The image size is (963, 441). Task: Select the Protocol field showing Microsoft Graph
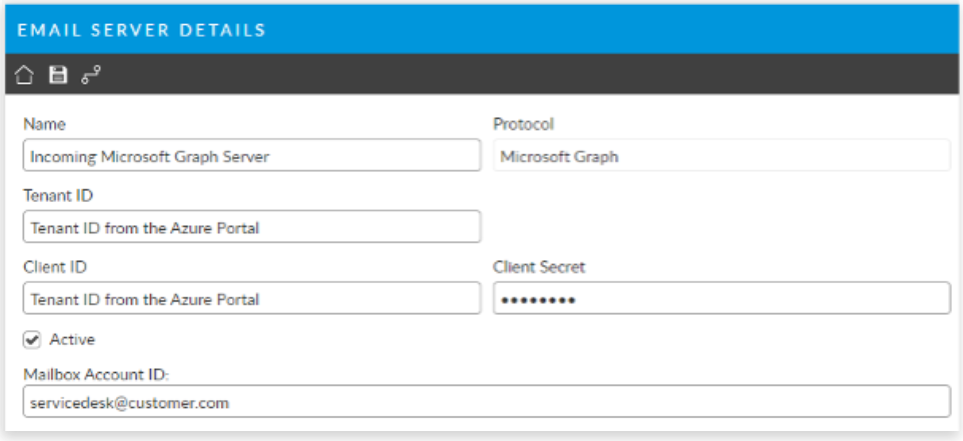pos(720,156)
